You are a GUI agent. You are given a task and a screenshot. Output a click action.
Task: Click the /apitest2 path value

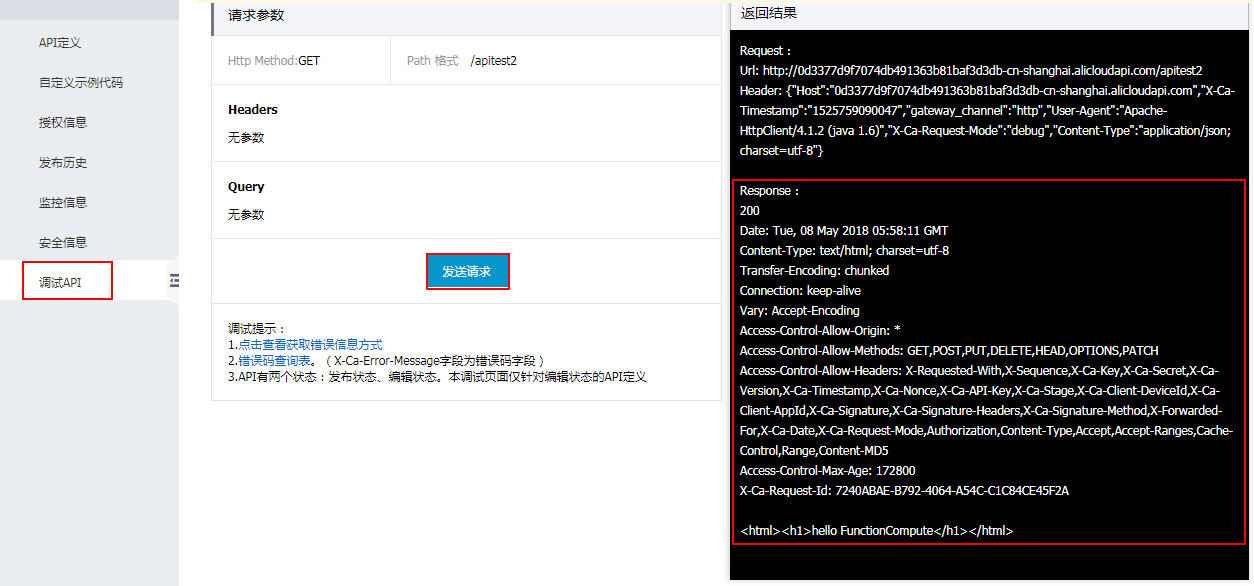494,61
